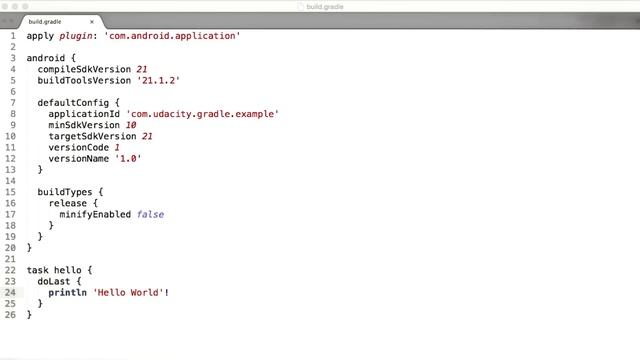Click release block on line 16
The width and height of the screenshot is (640, 360).
[68, 203]
